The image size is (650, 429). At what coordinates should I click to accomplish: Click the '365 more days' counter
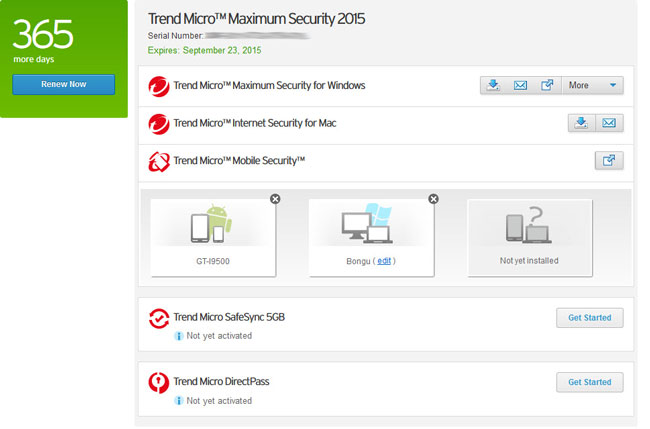[x=43, y=41]
